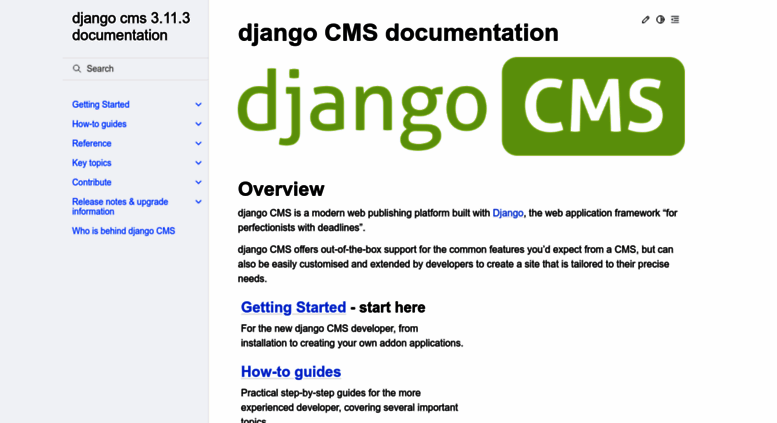Follow the Django link in the overview

coord(507,213)
